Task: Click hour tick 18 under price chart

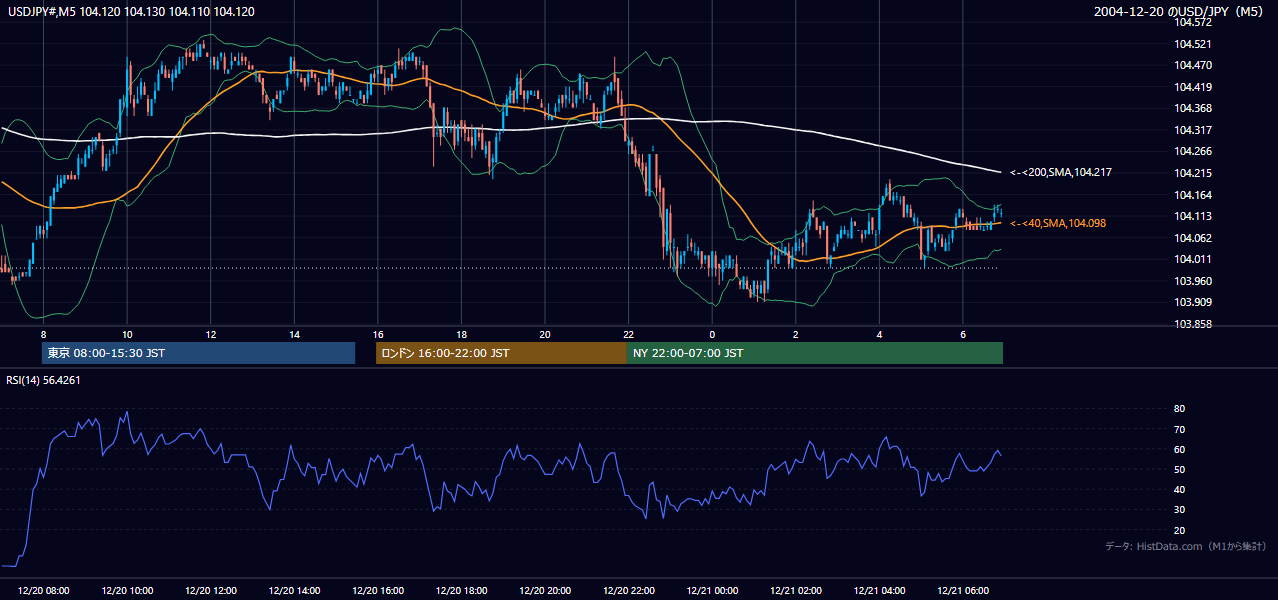Action: 461,335
